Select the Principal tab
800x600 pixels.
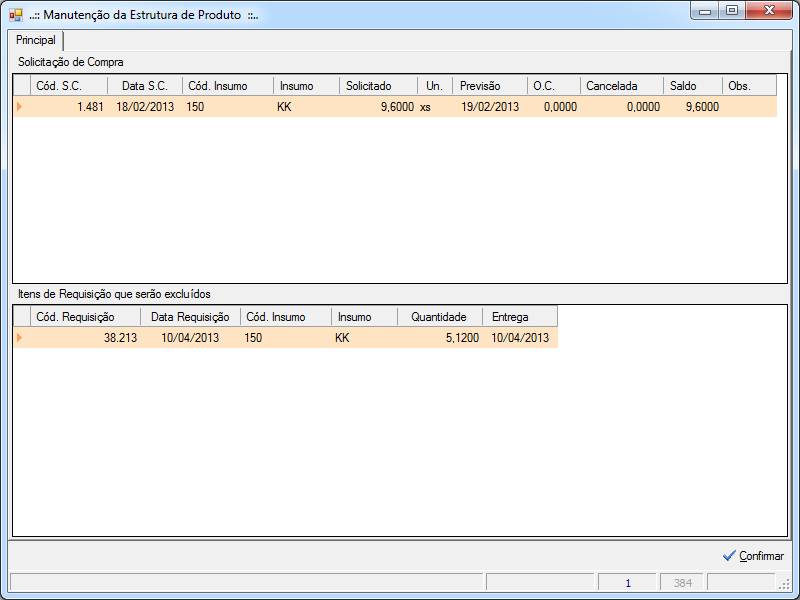36,40
